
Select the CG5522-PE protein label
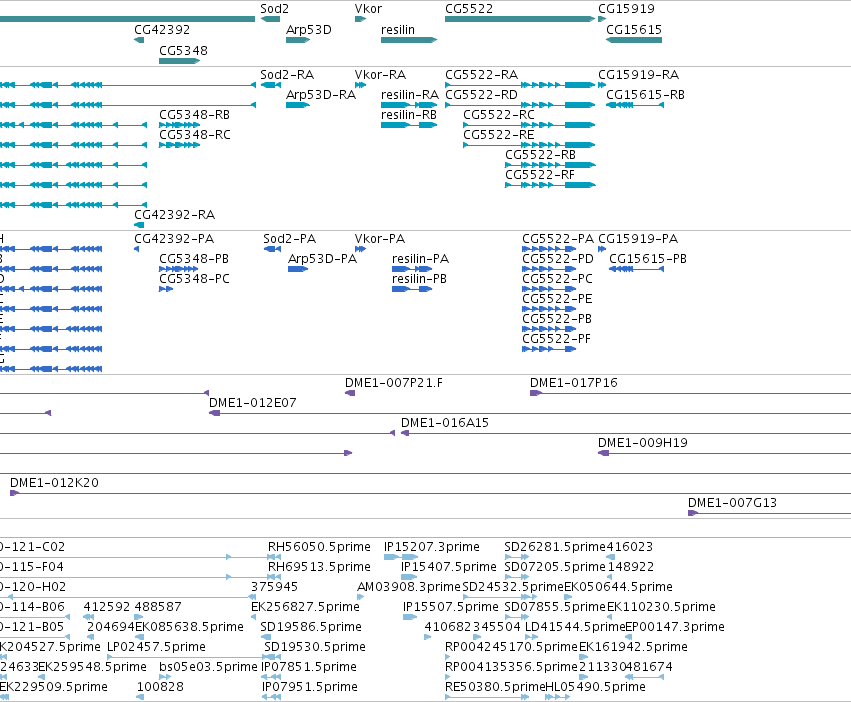click(x=557, y=299)
